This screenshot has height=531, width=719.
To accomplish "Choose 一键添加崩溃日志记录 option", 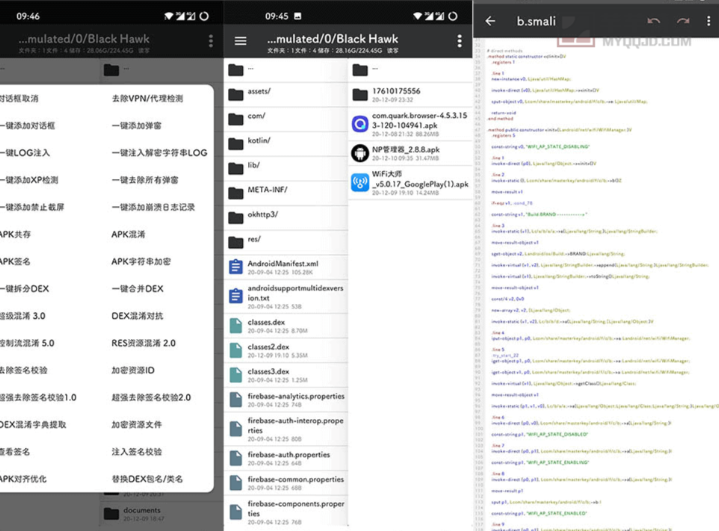I will 153,207.
